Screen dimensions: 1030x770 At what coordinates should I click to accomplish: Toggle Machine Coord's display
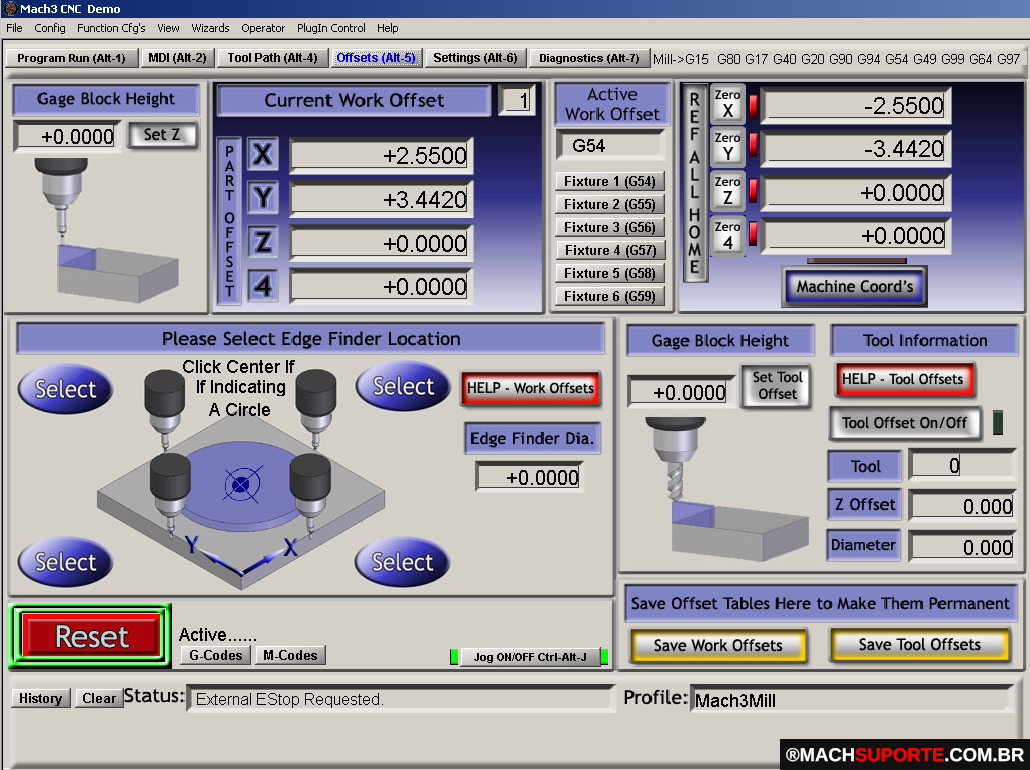pos(855,286)
